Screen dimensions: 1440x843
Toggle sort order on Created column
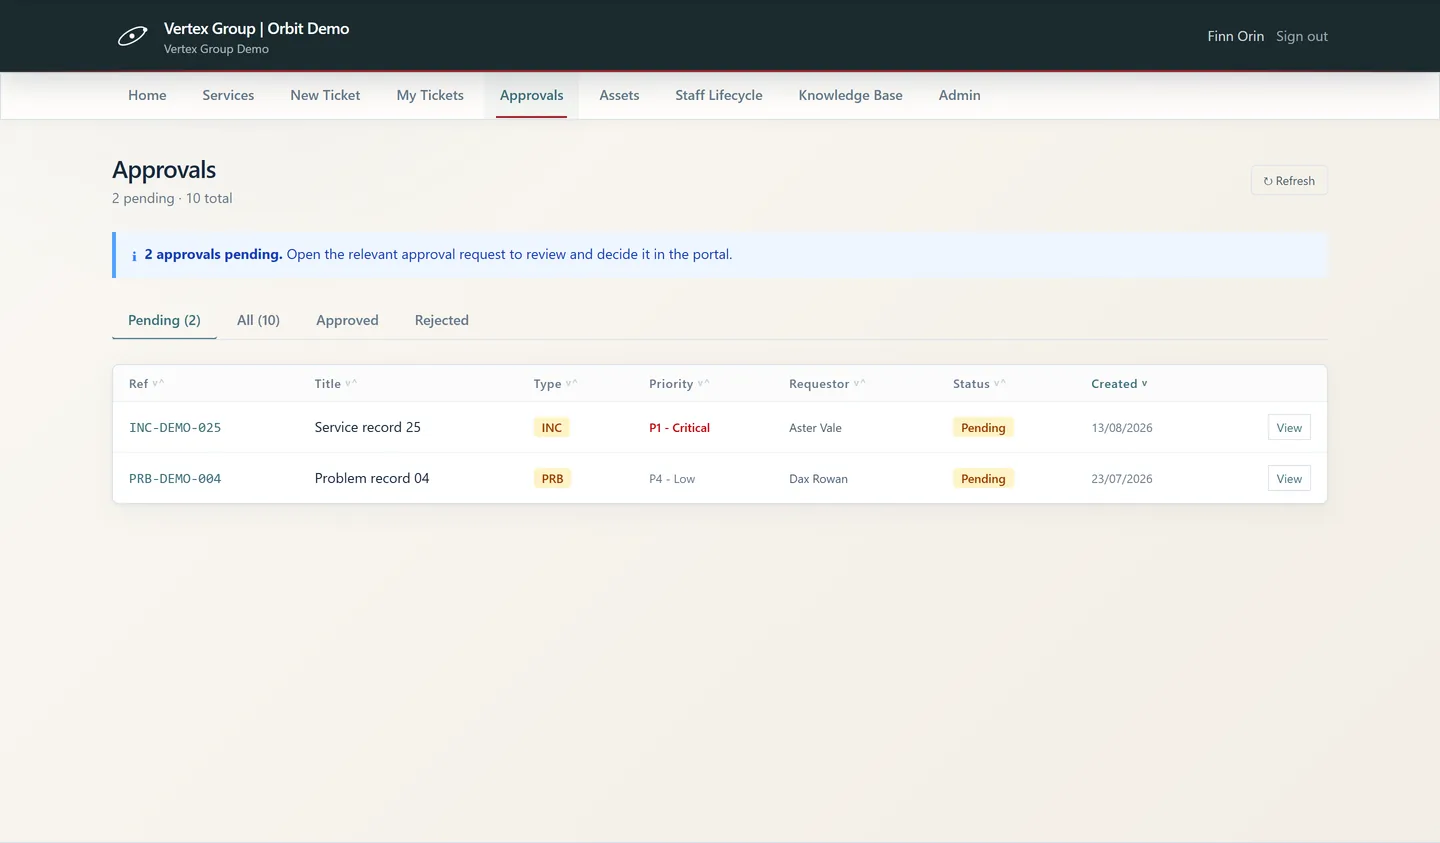point(1119,384)
